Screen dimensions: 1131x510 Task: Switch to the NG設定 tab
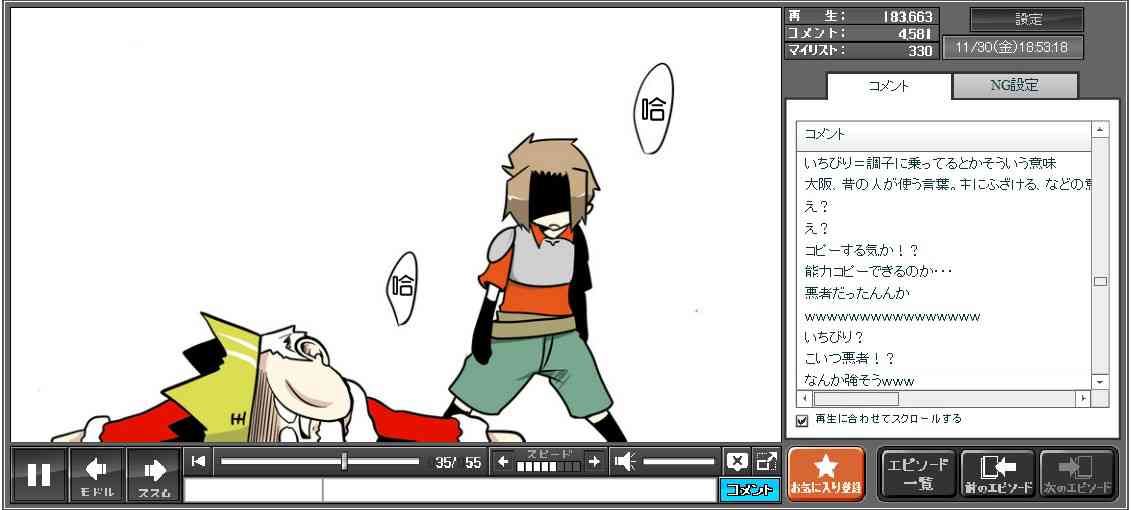click(x=1014, y=86)
